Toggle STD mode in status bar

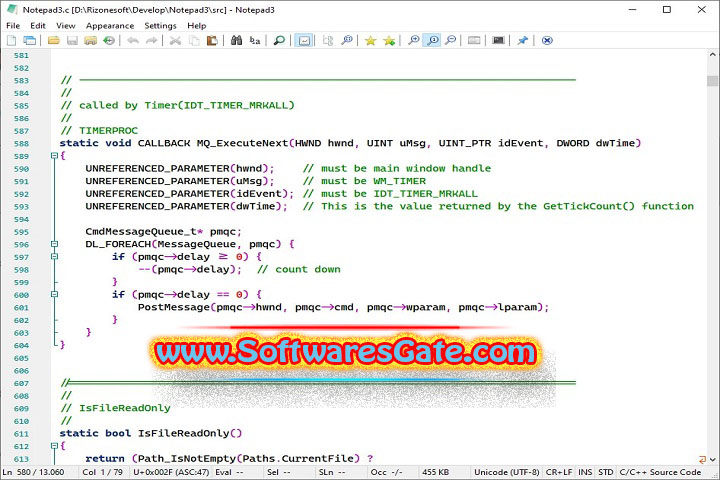coord(606,472)
